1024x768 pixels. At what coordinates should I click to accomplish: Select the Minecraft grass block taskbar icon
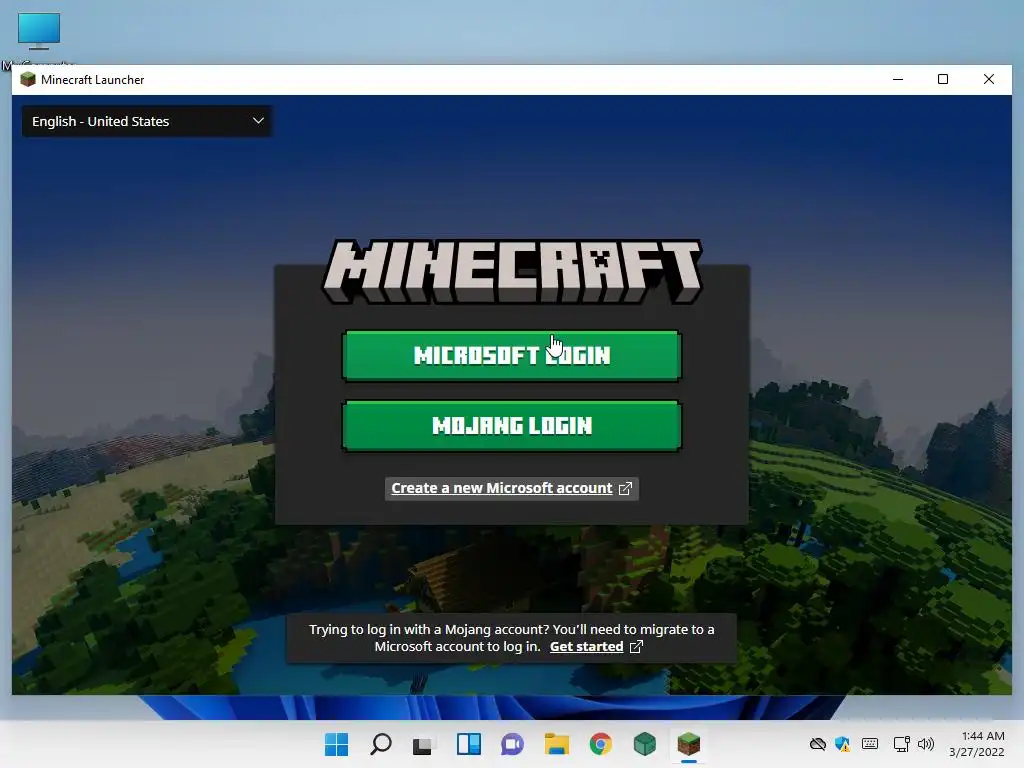click(x=688, y=744)
